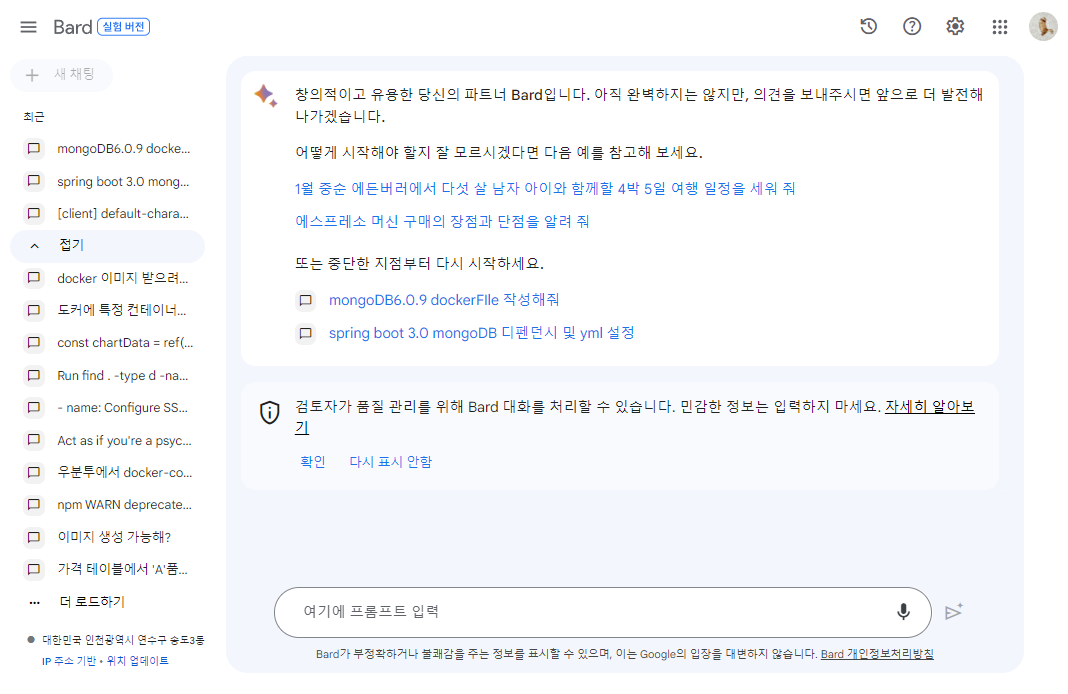1068x694 pixels.
Task: Click chat icon beside Run find
Action: click(x=33, y=375)
